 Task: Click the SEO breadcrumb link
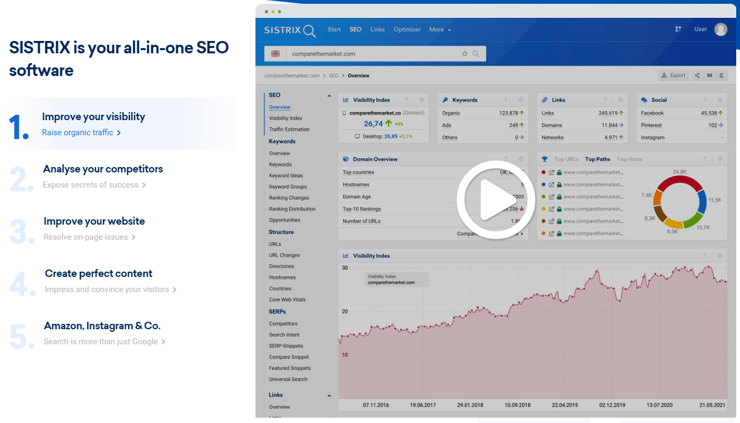334,76
